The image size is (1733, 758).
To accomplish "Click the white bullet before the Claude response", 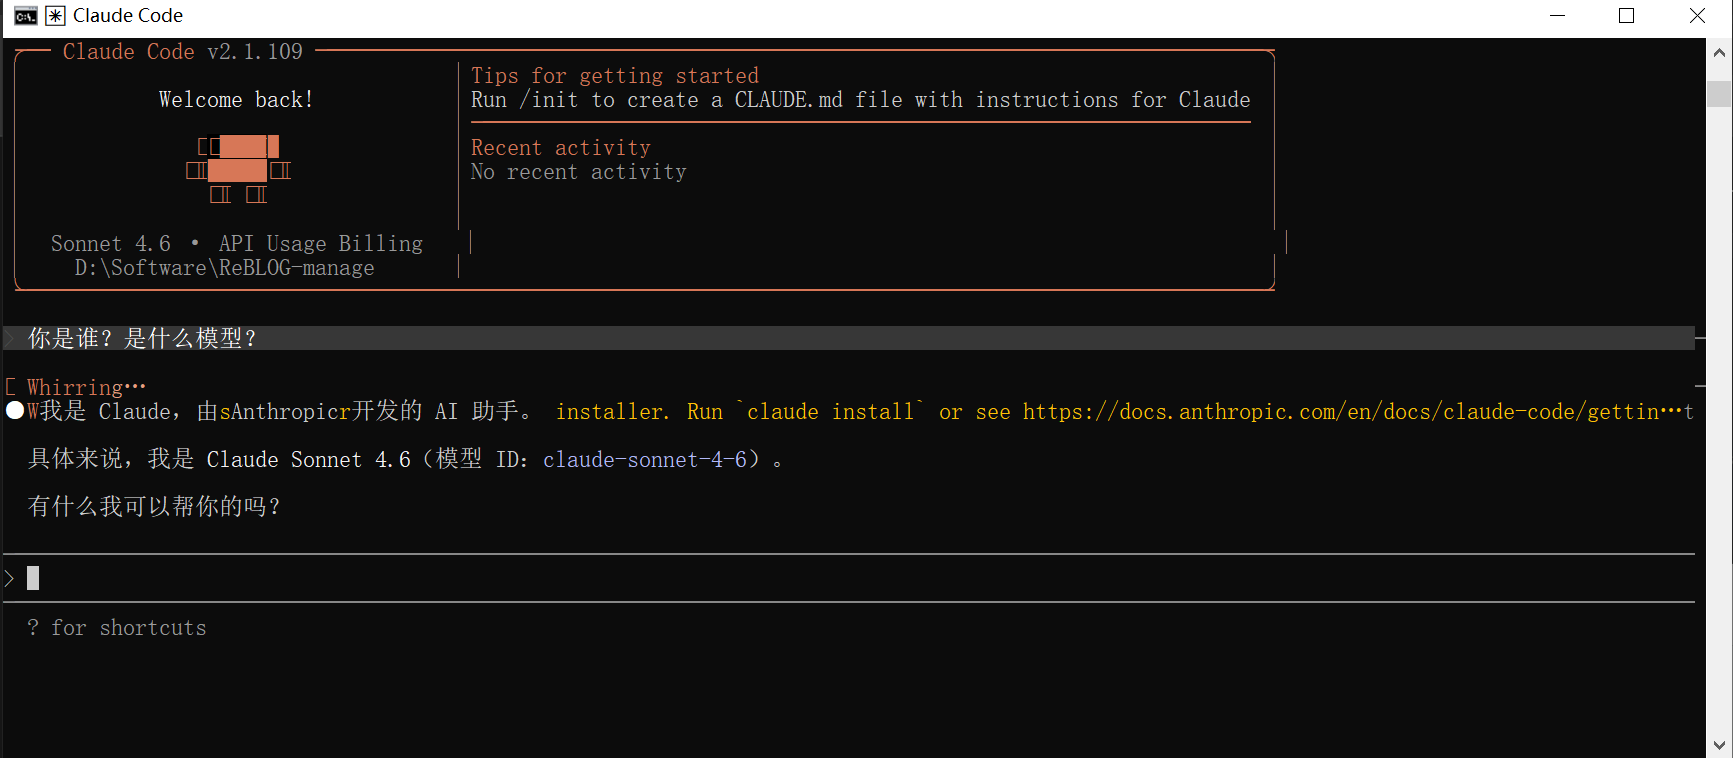I will tap(15, 411).
